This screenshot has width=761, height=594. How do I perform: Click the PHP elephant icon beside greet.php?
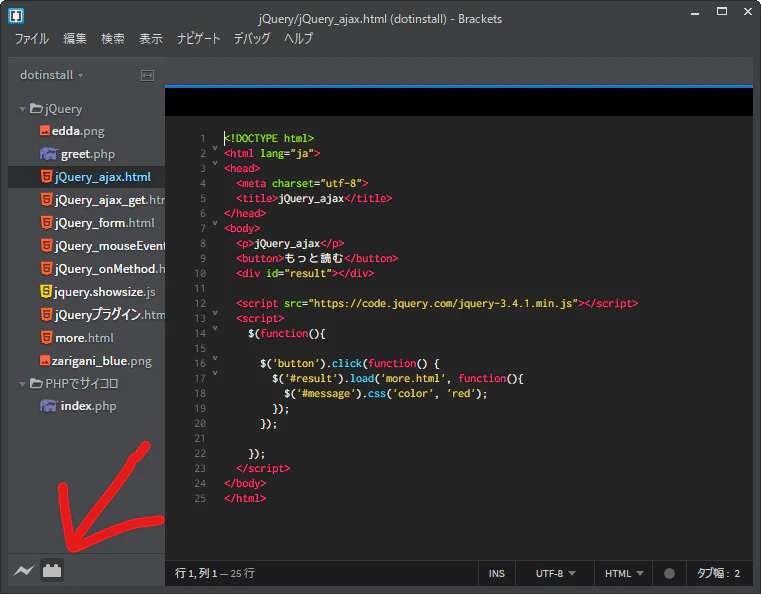pyautogui.click(x=49, y=154)
